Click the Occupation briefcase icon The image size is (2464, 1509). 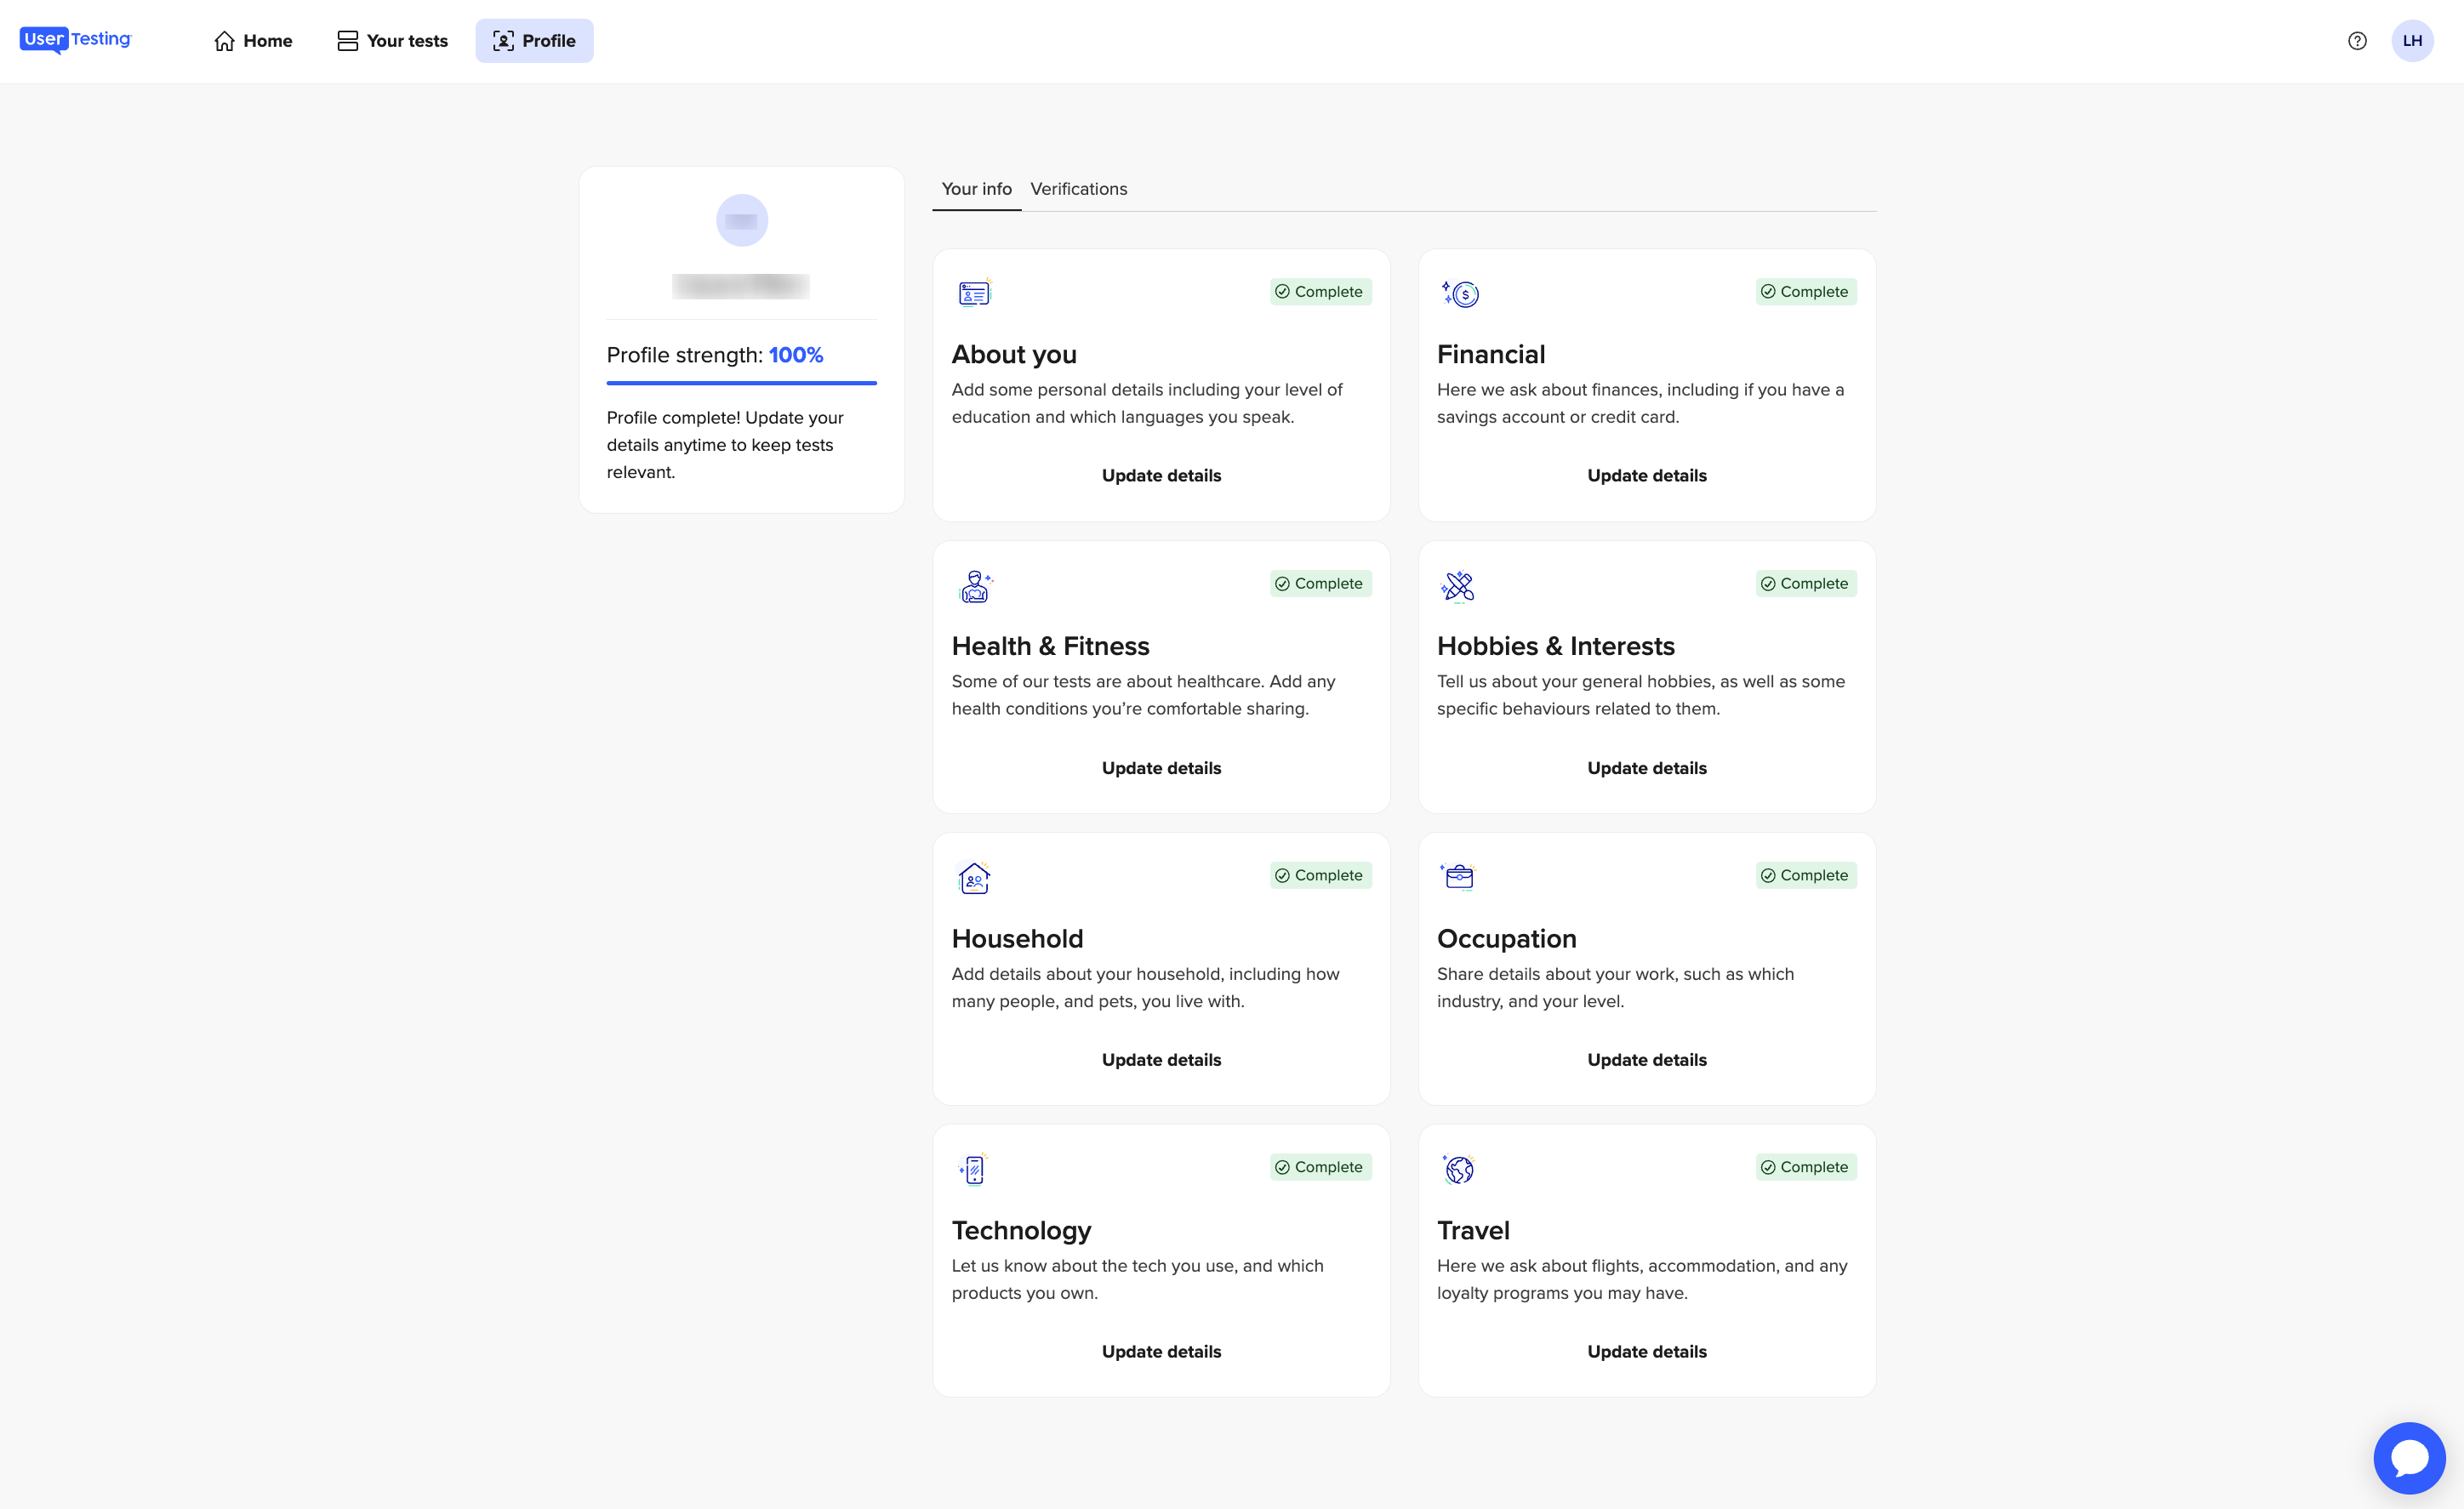pos(1458,877)
